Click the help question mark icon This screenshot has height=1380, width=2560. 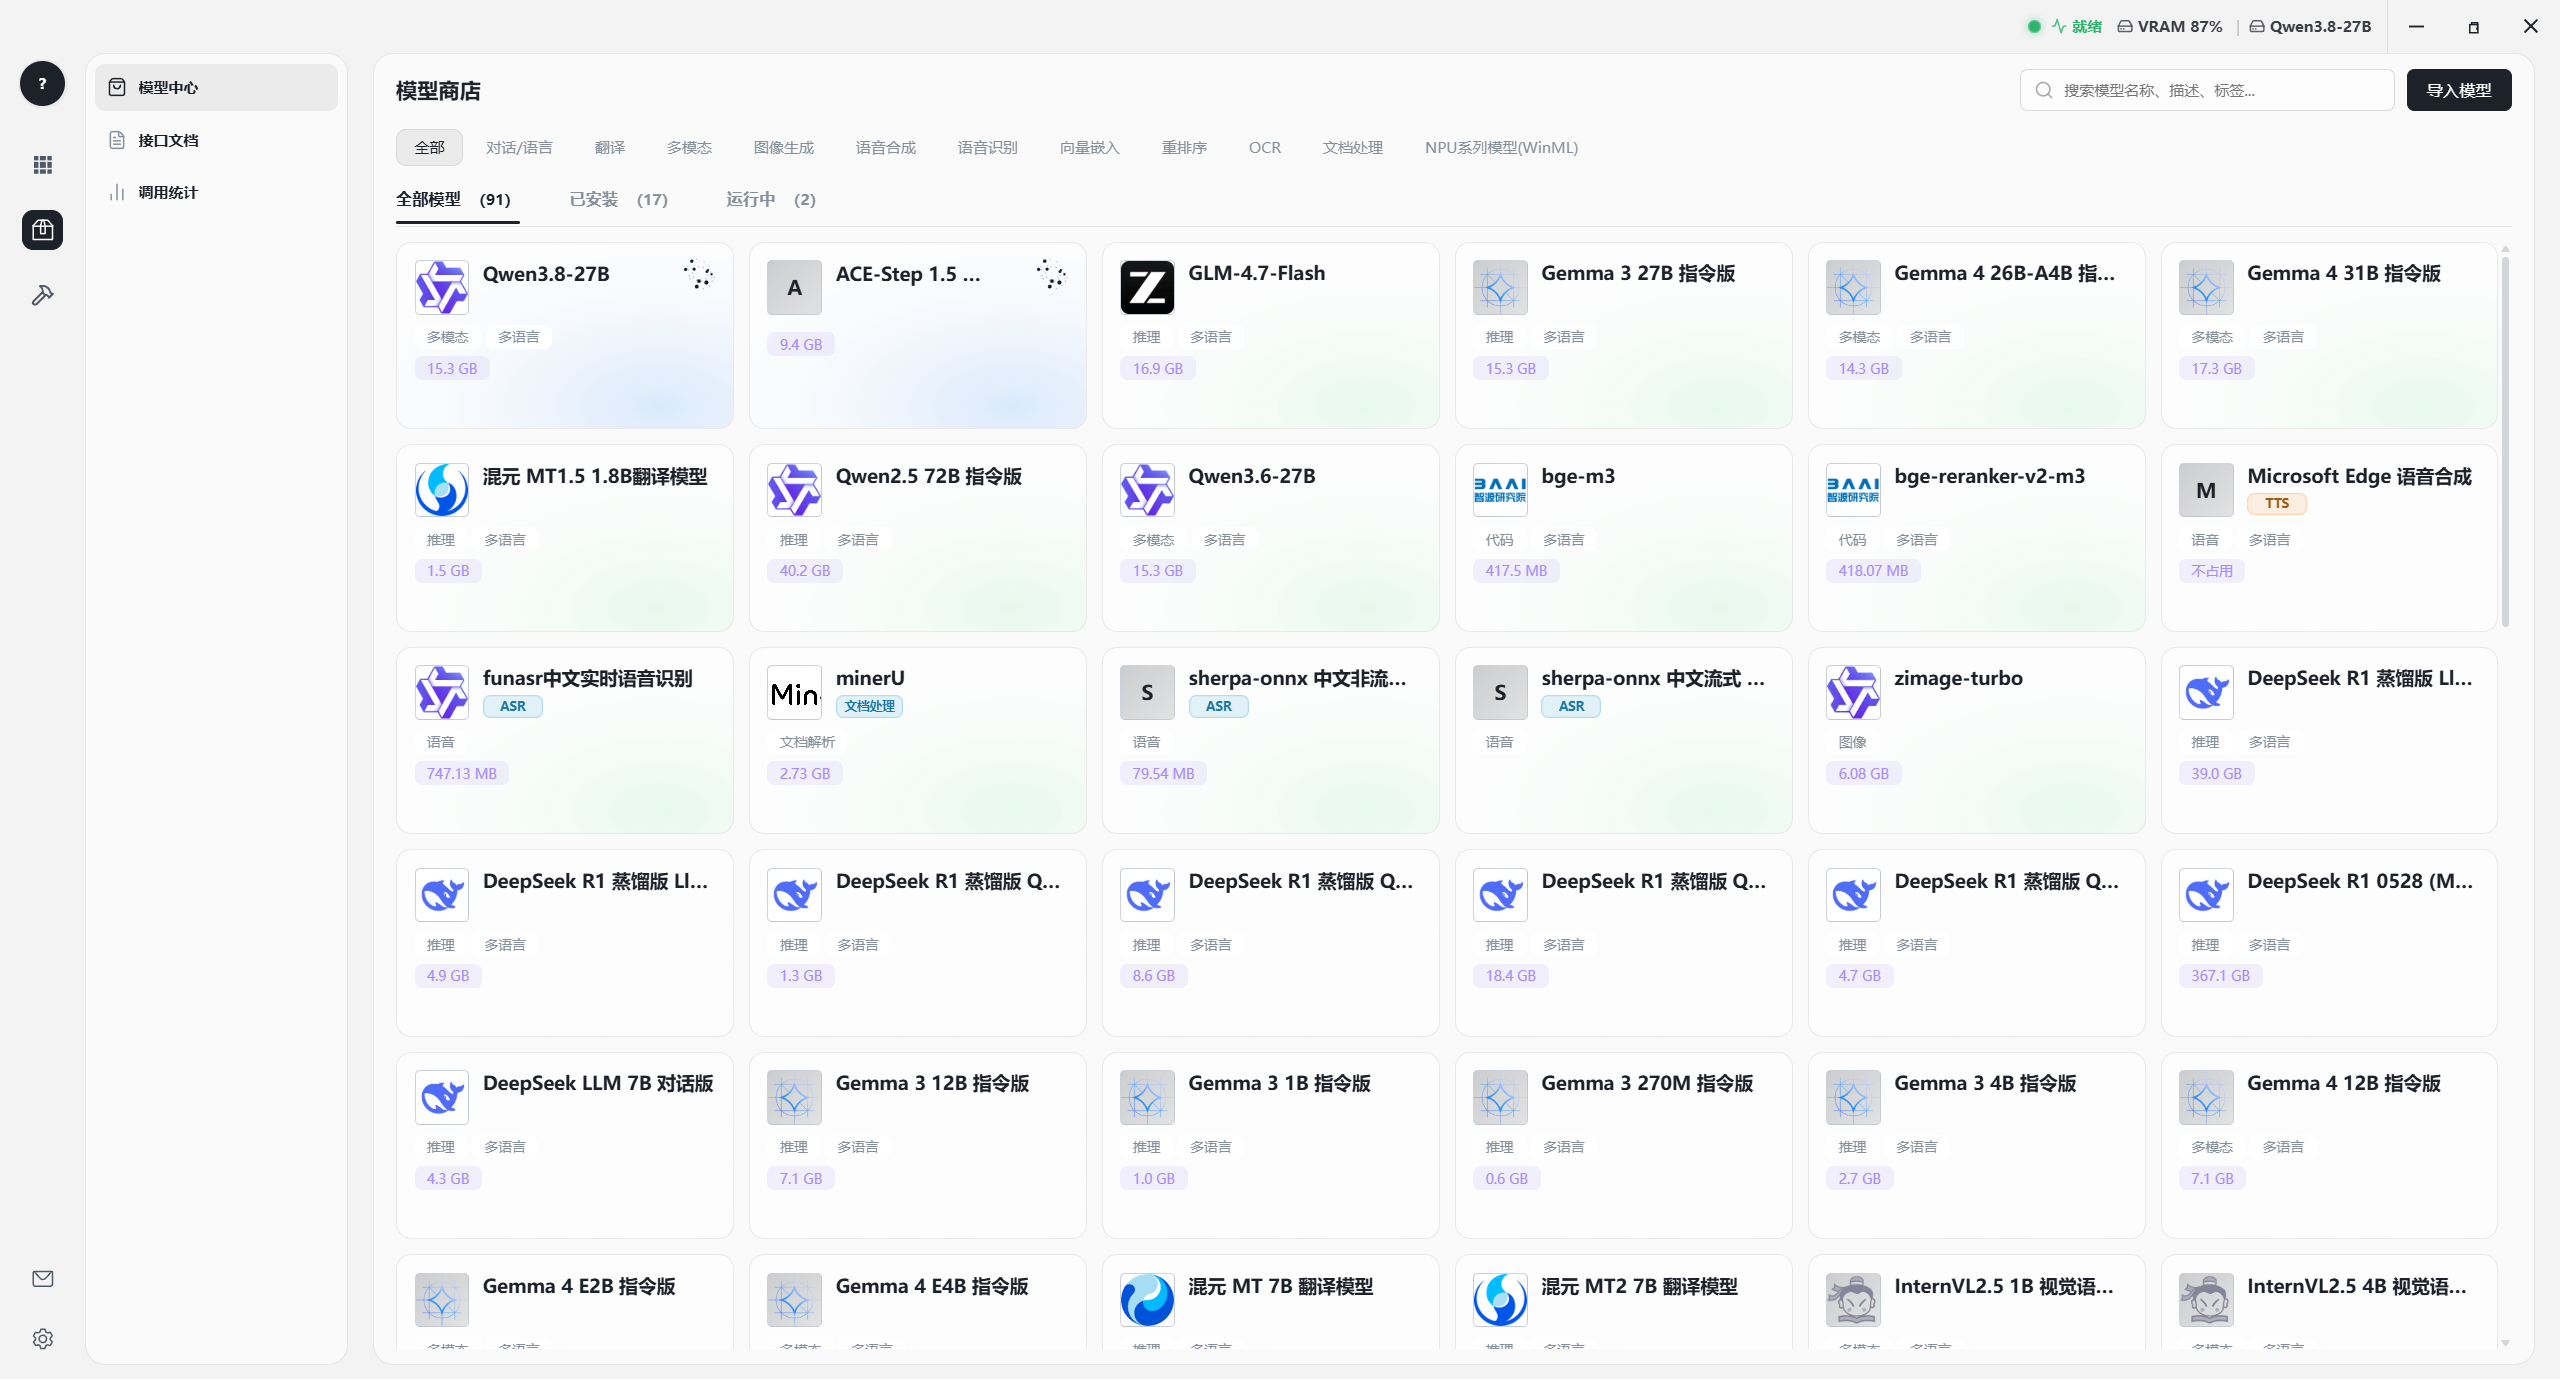click(x=42, y=84)
